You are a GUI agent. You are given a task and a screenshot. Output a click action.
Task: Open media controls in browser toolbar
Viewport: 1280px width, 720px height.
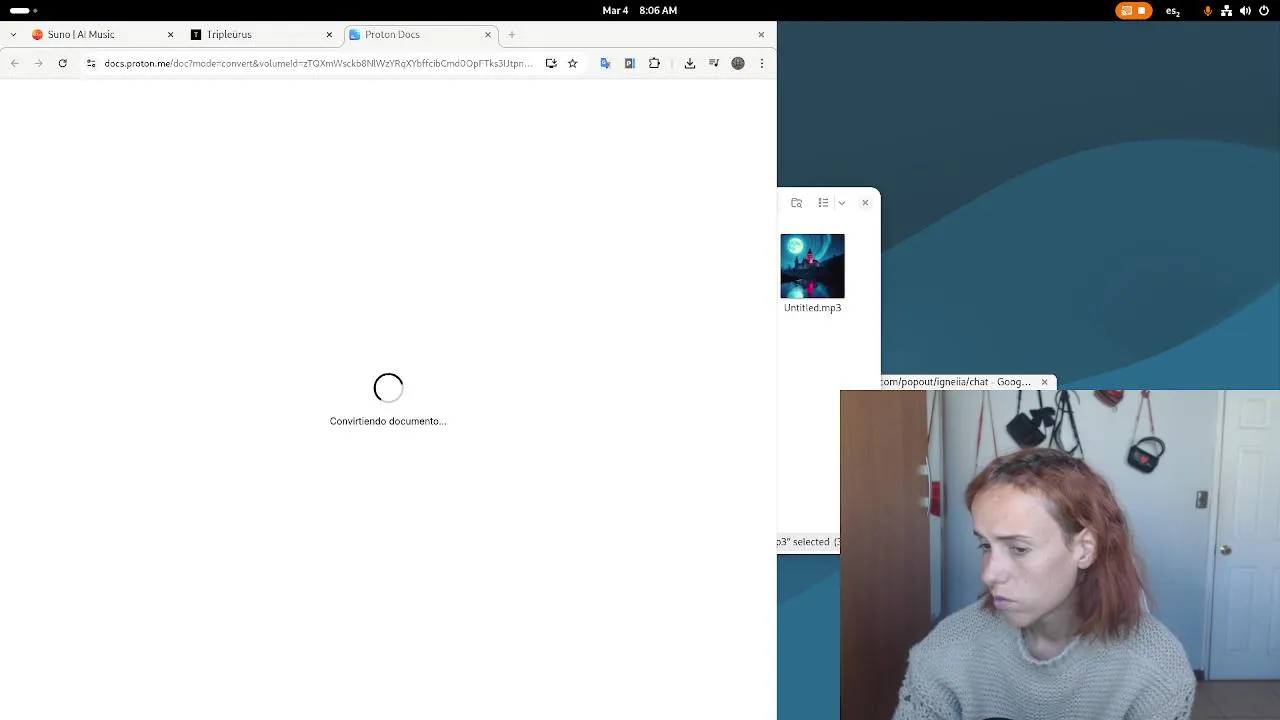pos(714,63)
